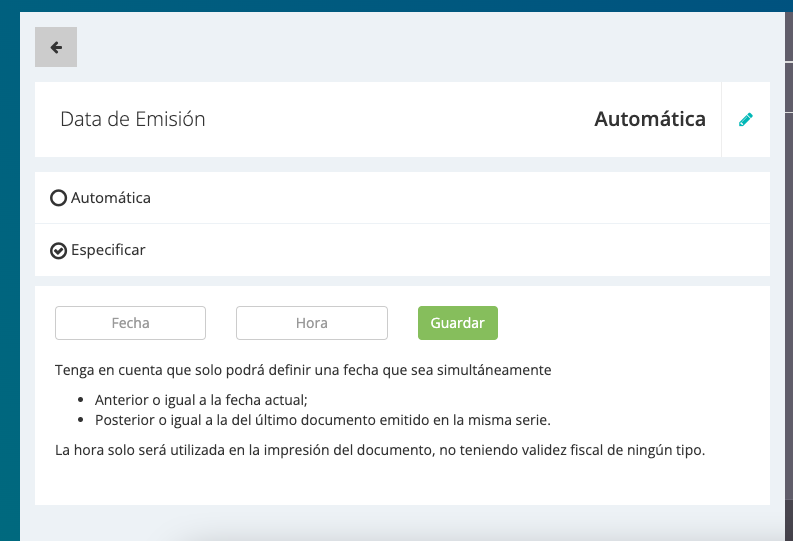Click empty area right of Guardar button

click(630, 323)
